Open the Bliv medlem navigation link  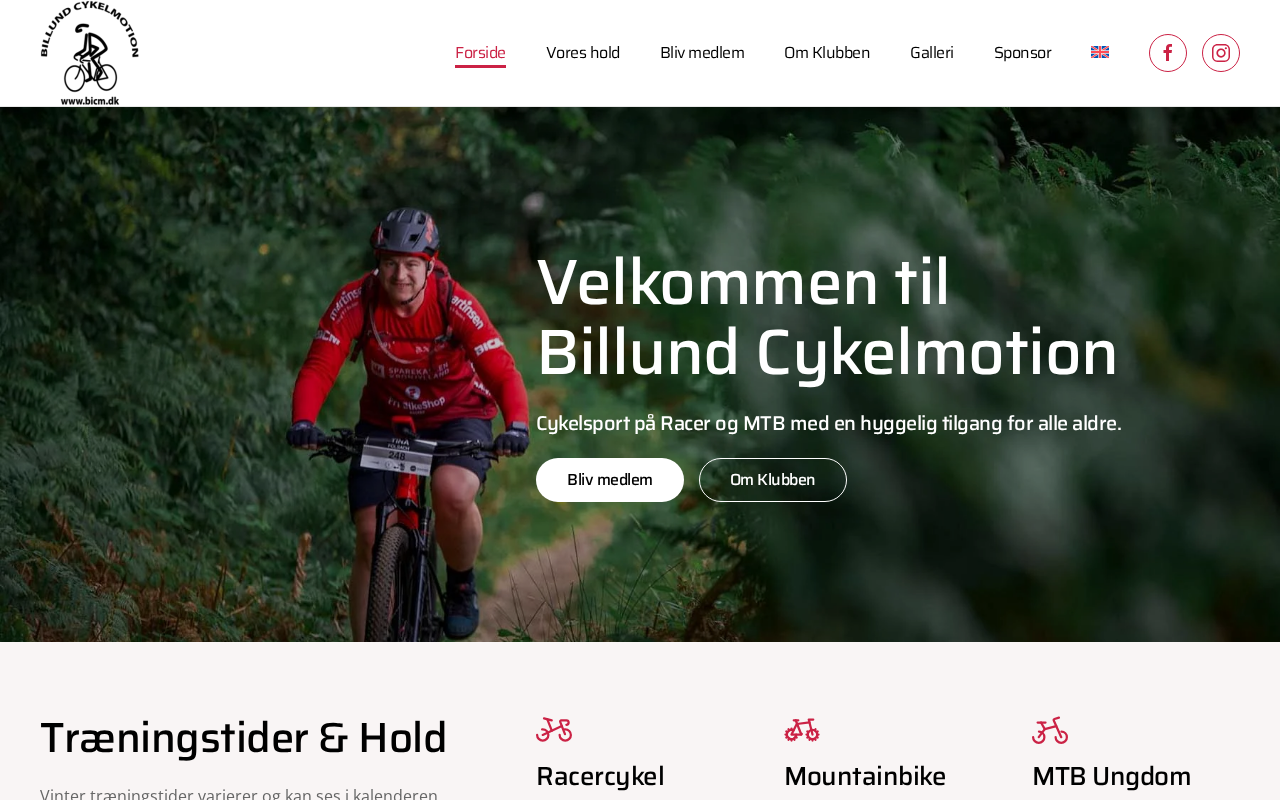(x=702, y=53)
